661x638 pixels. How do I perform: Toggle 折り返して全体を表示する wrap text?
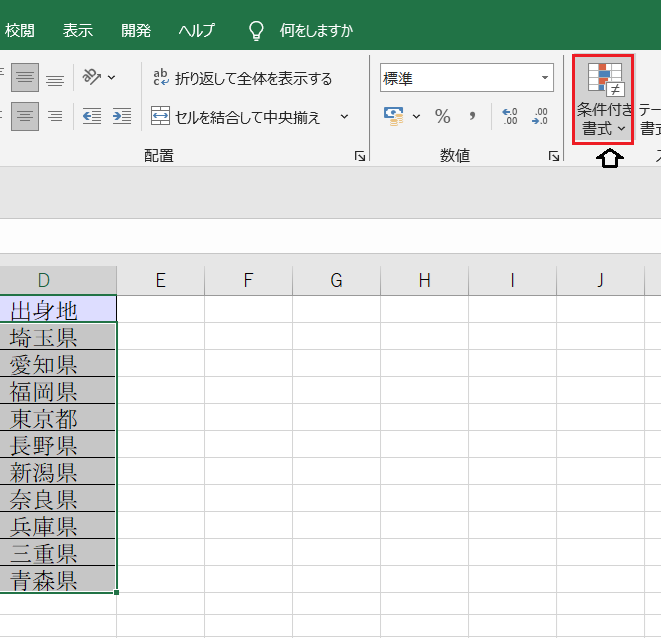point(242,78)
